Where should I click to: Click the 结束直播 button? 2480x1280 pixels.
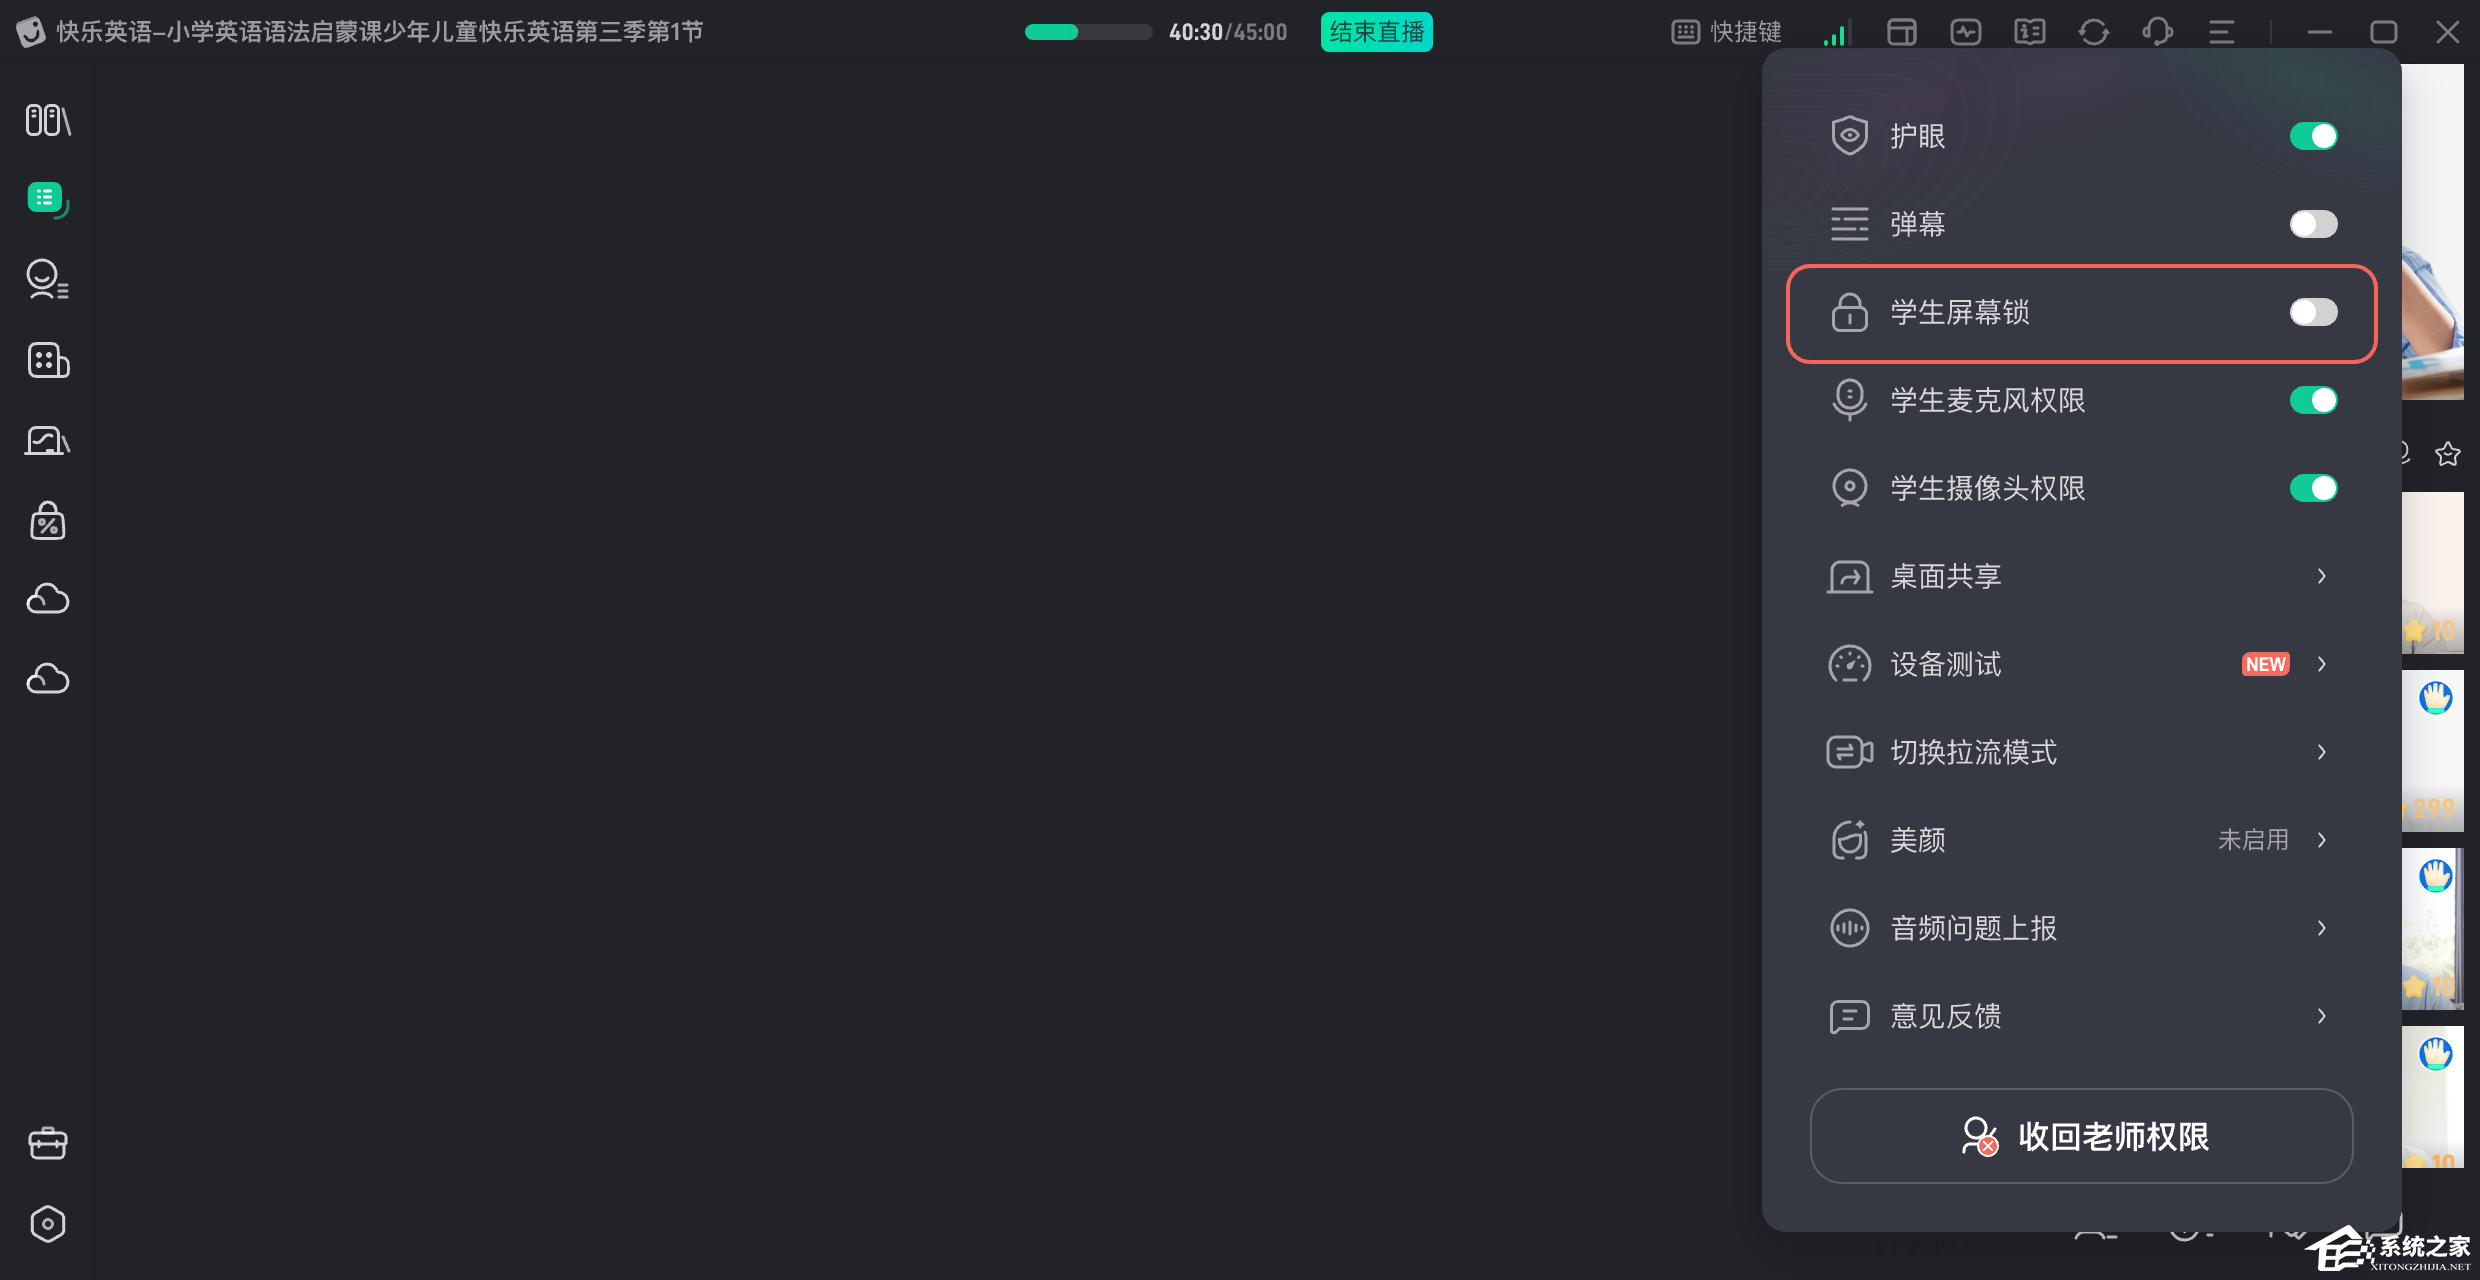click(x=1376, y=32)
